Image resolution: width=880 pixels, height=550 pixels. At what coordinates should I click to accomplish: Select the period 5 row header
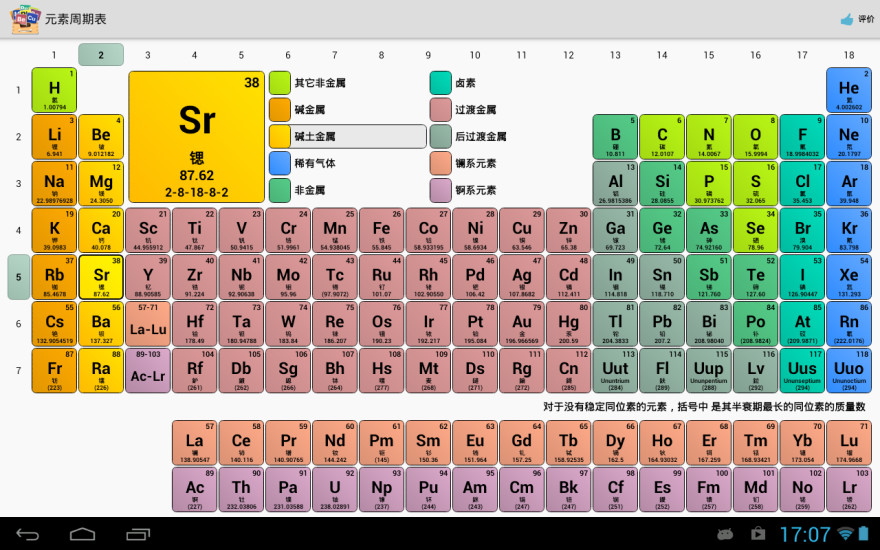point(18,277)
